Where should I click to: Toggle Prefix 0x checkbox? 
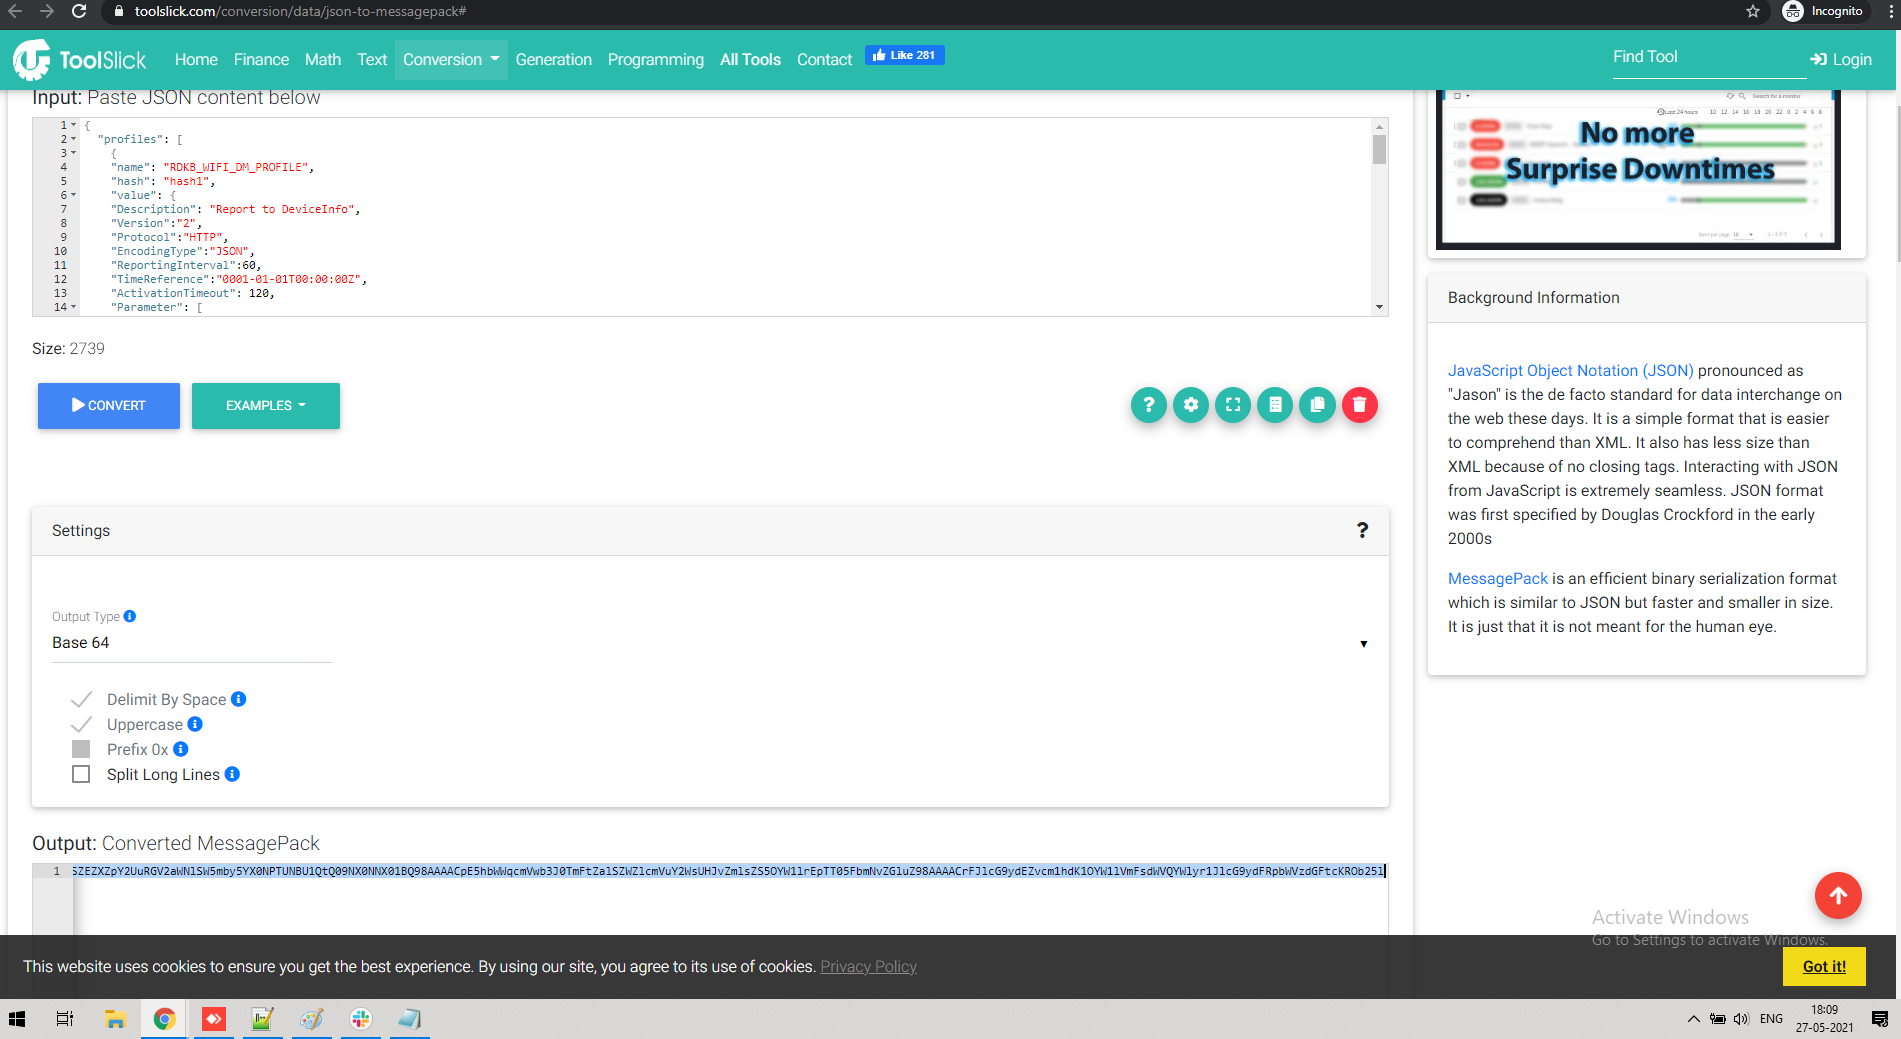(x=81, y=749)
